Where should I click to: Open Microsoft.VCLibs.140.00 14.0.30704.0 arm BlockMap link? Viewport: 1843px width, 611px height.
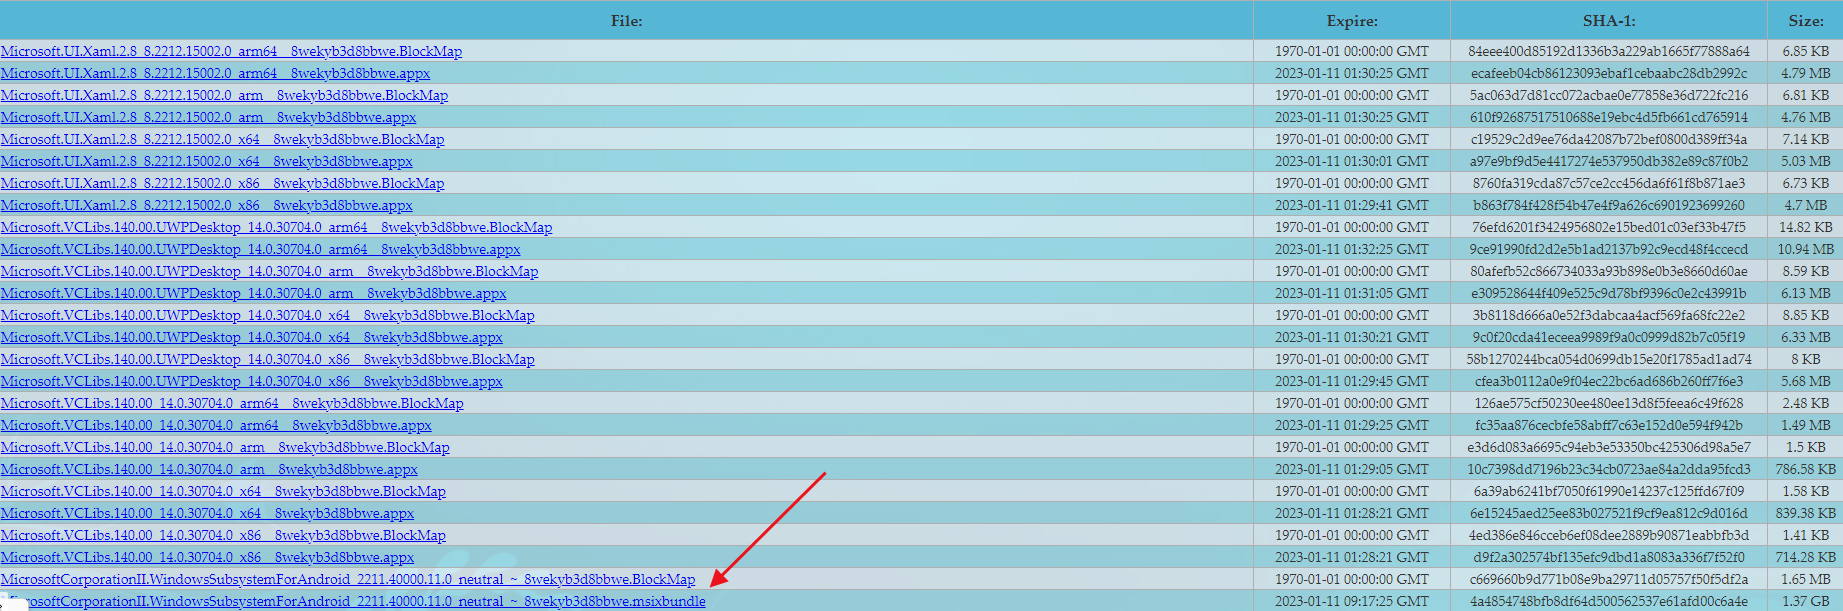coord(225,447)
